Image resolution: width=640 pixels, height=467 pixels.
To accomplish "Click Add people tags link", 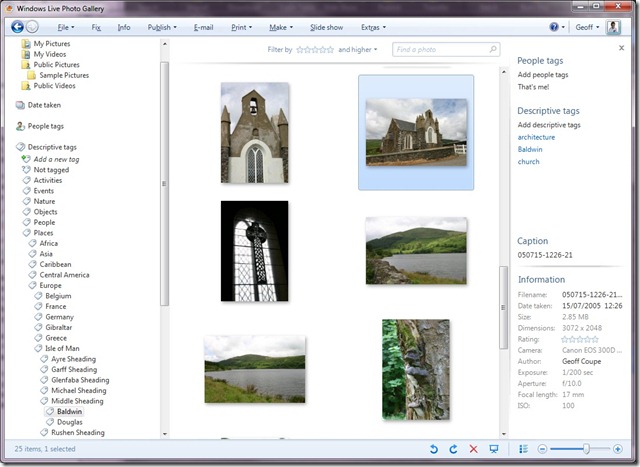I will pos(543,75).
